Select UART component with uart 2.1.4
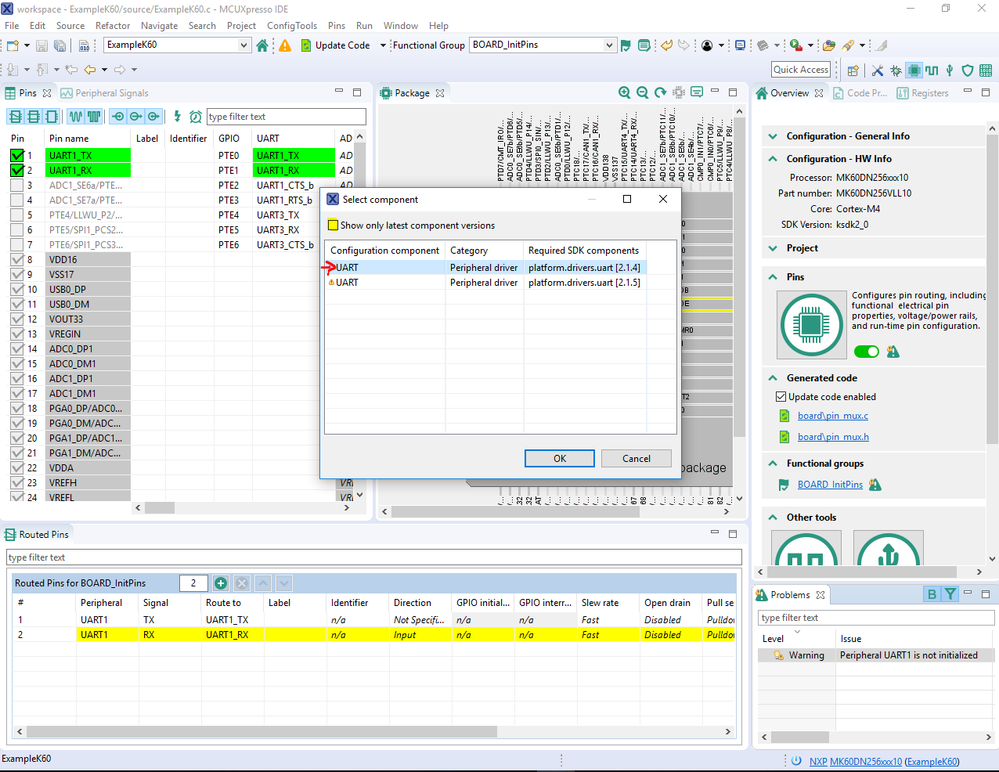999x772 pixels. coord(485,268)
